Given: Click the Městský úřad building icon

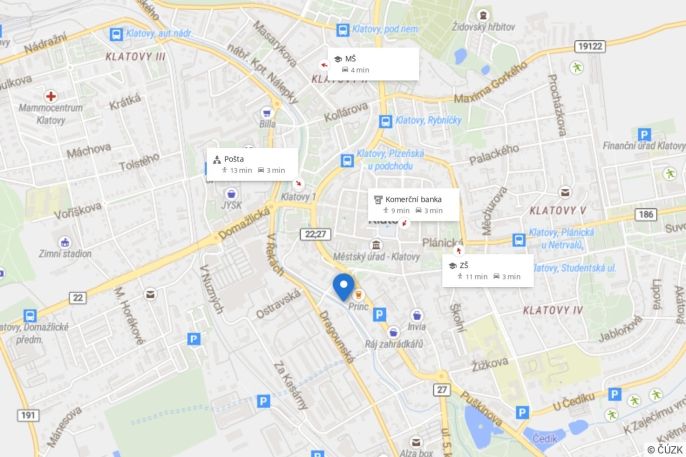Looking at the screenshot, I should (x=376, y=245).
